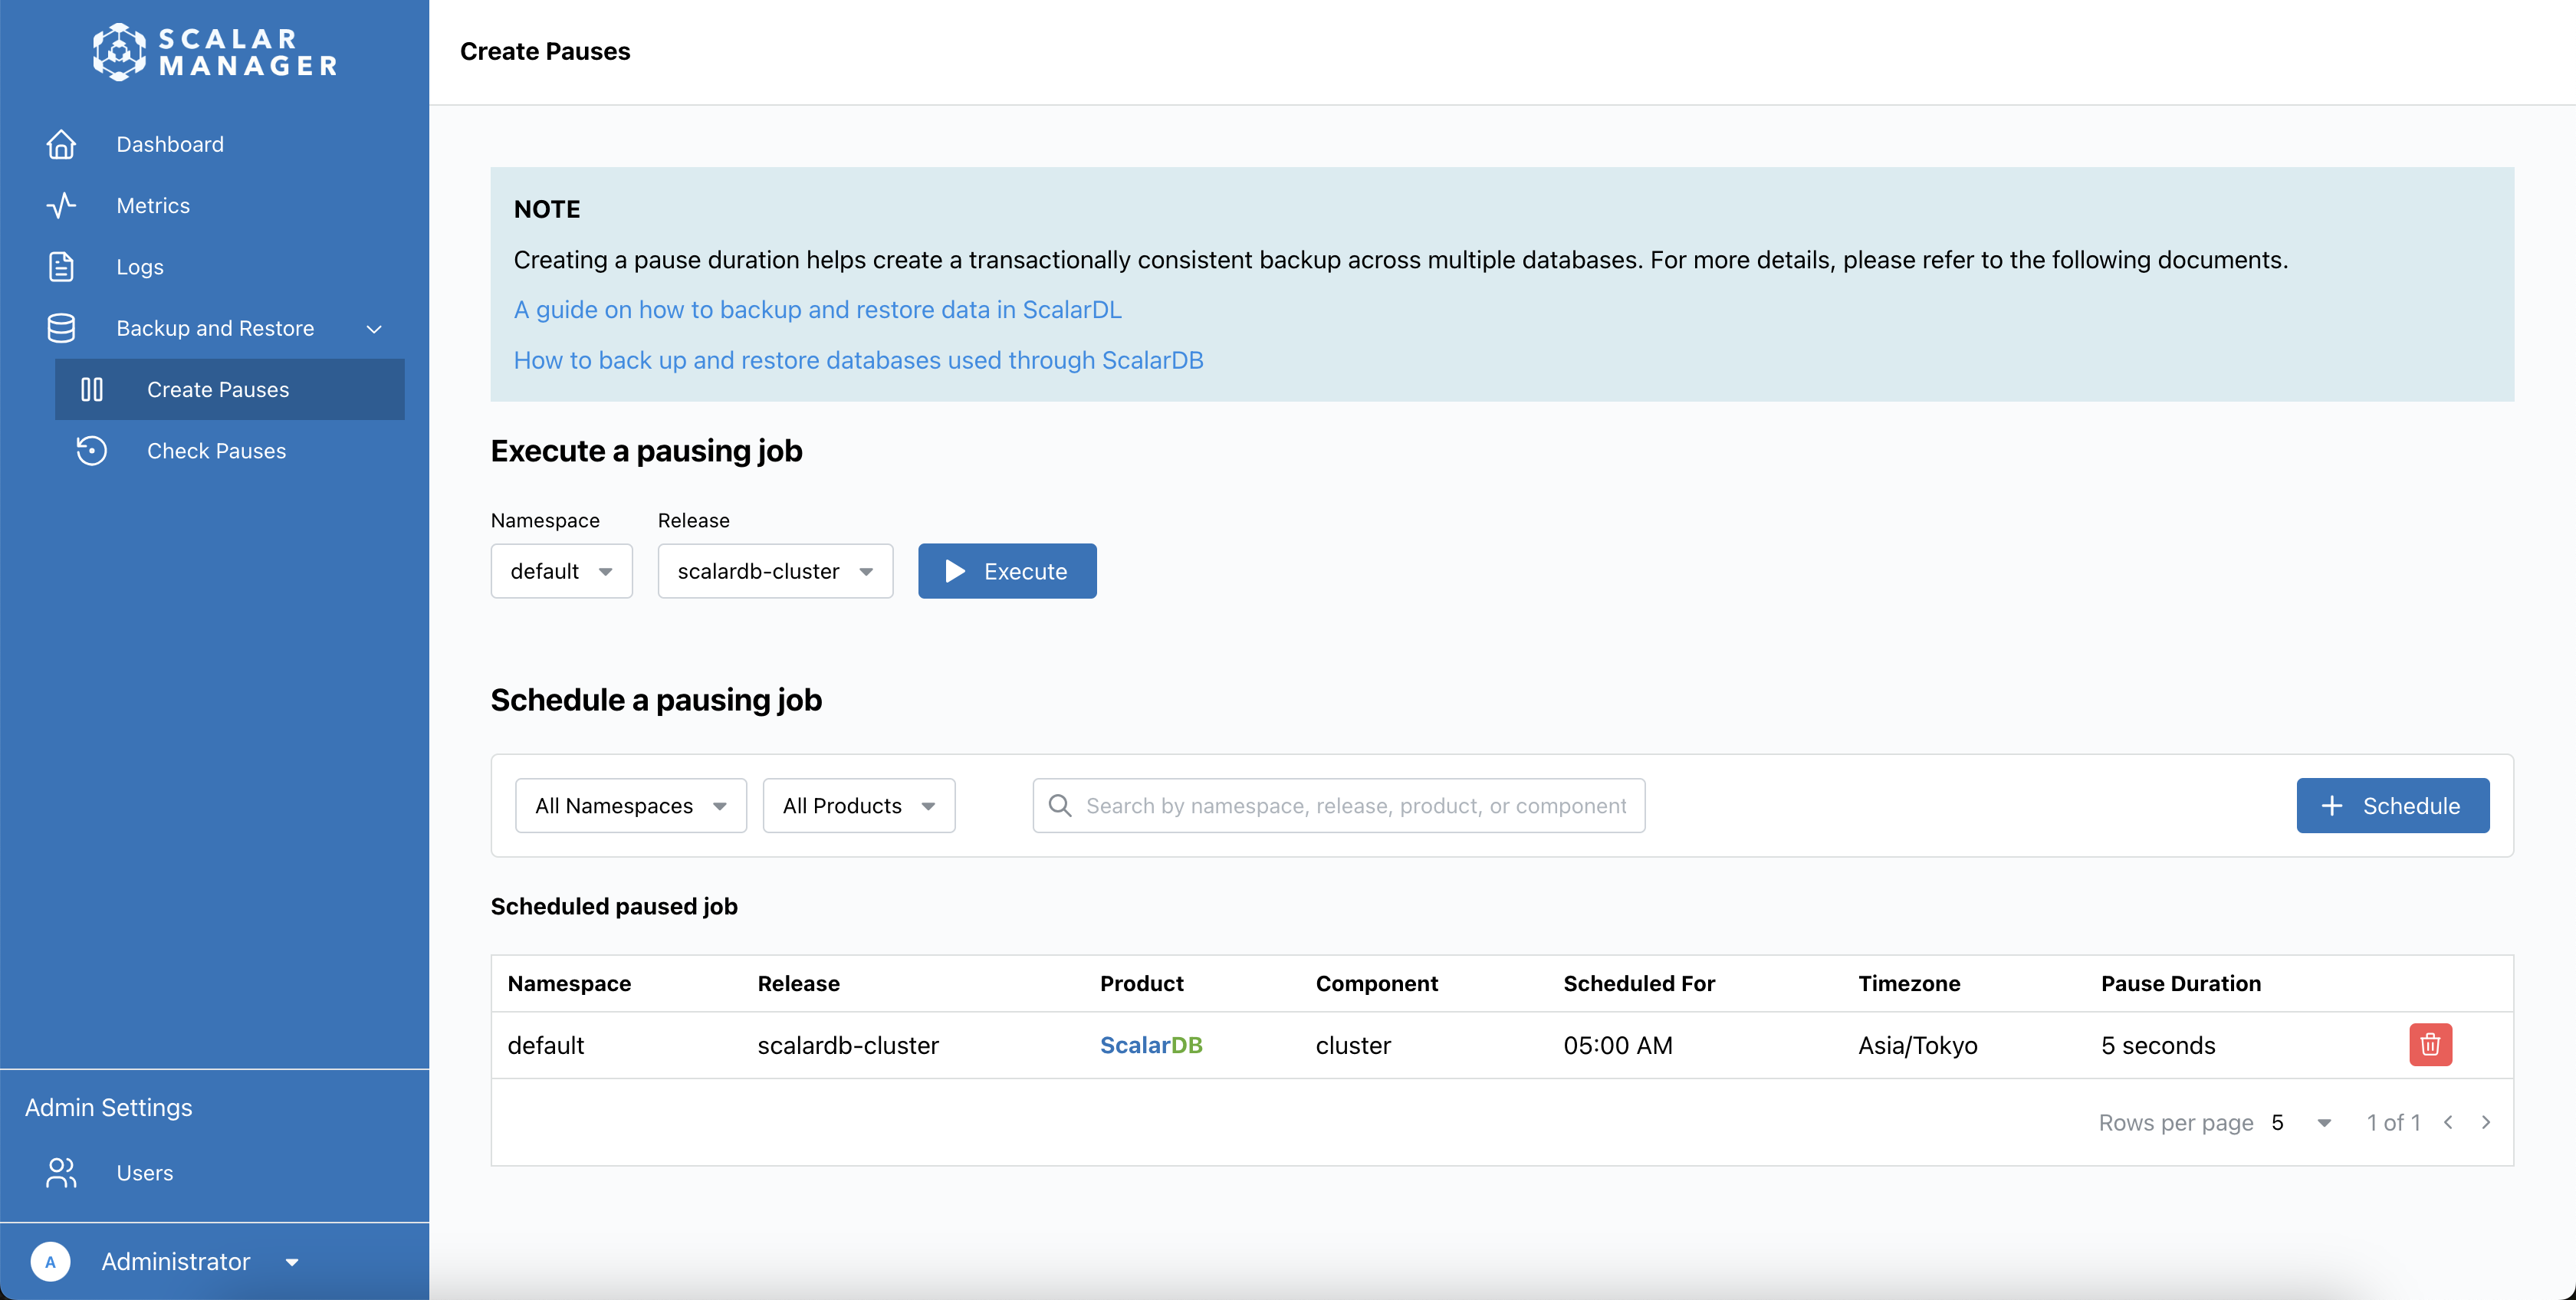Delete the scheduled scalardb-cluster job
The width and height of the screenshot is (2576, 1300).
pos(2430,1045)
